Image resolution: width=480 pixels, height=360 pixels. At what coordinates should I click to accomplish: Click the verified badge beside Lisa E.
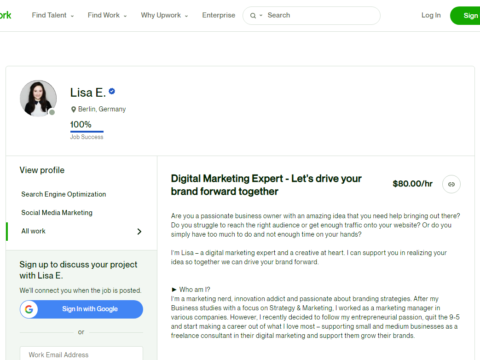(112, 91)
